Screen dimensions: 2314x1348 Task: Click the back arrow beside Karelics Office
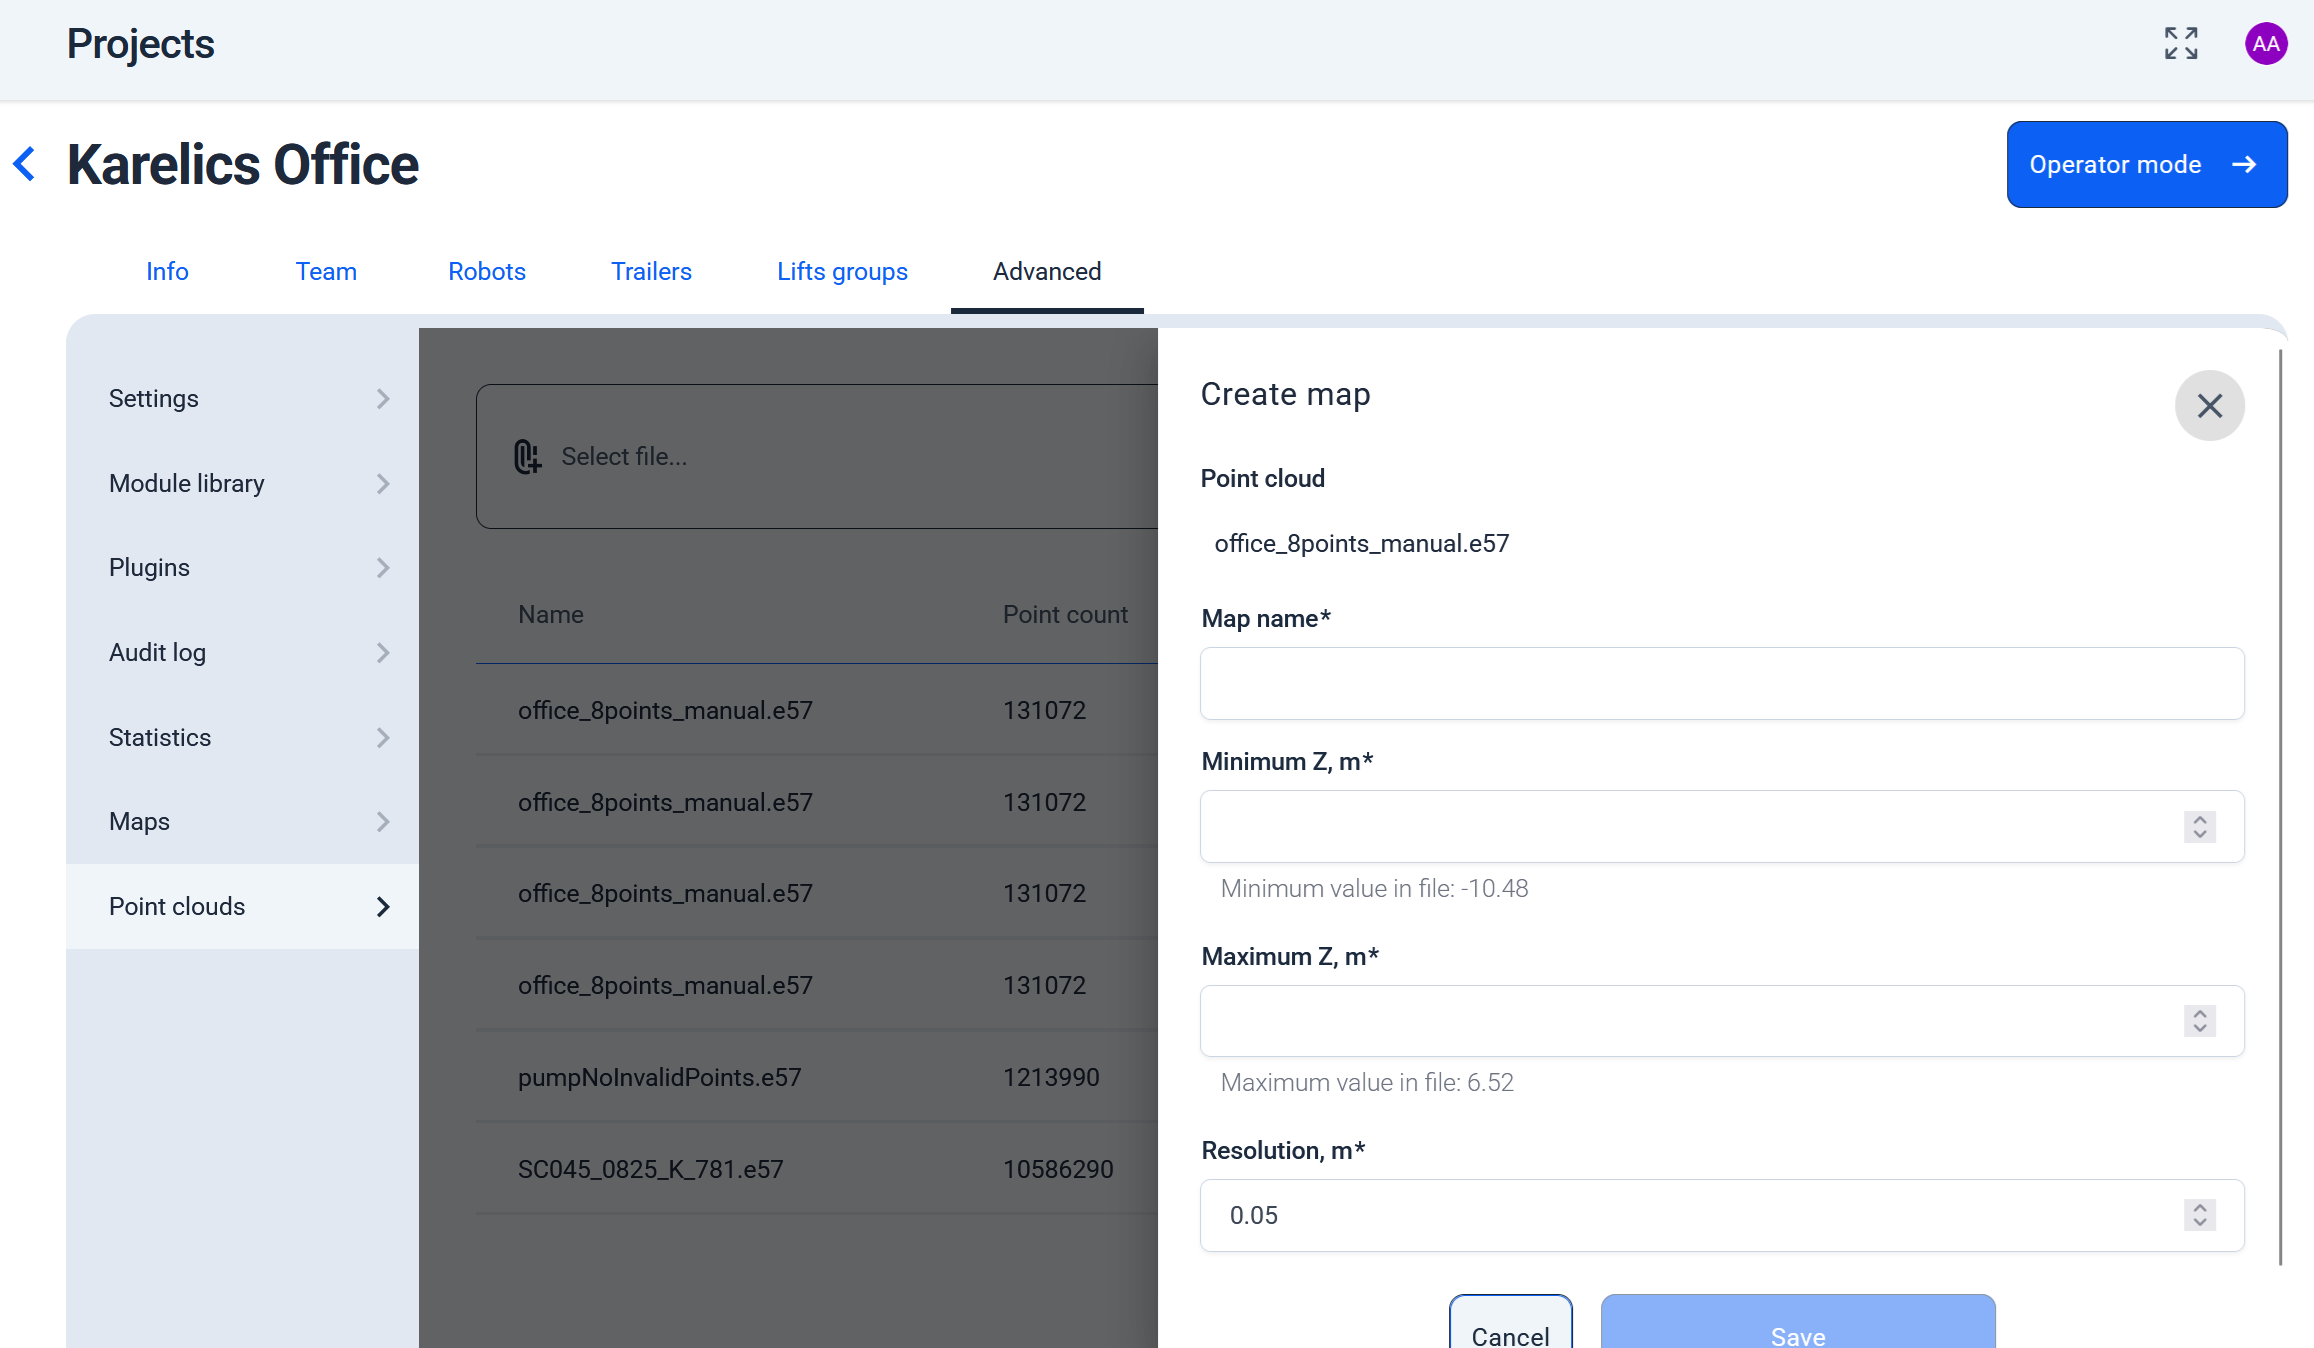25,164
